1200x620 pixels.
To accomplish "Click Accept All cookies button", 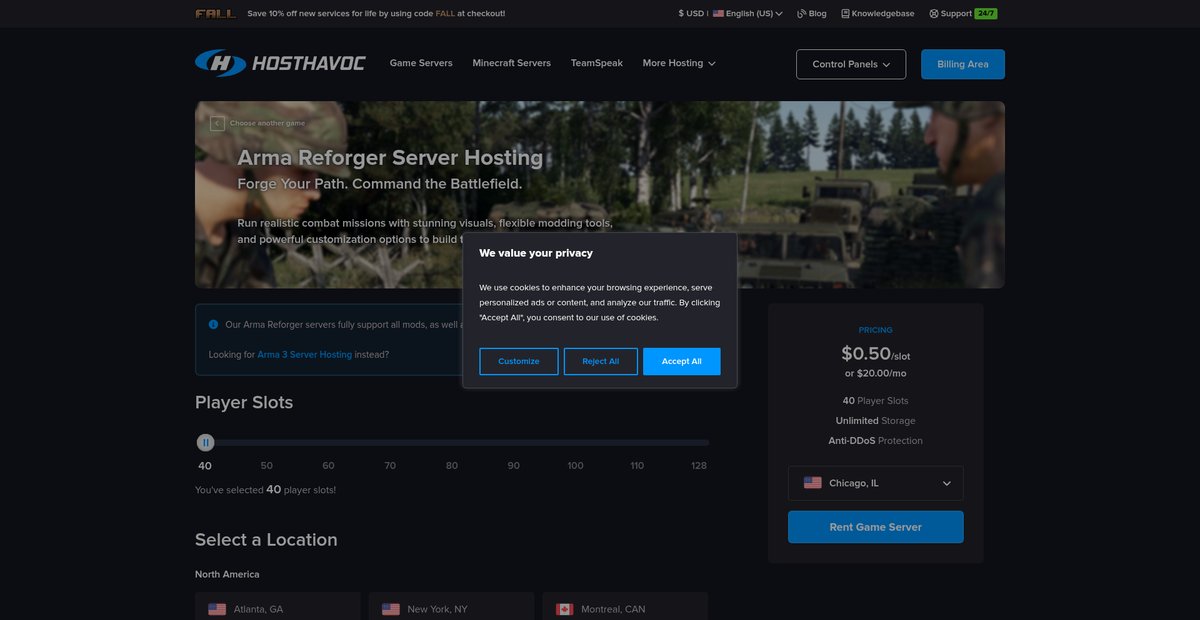I will click(x=682, y=361).
